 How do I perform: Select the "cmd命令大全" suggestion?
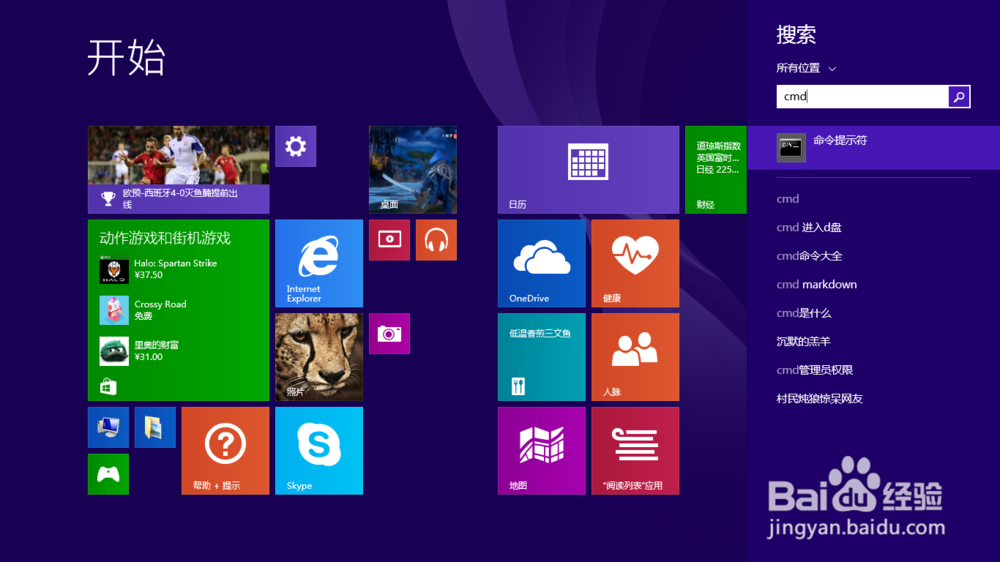pos(809,256)
